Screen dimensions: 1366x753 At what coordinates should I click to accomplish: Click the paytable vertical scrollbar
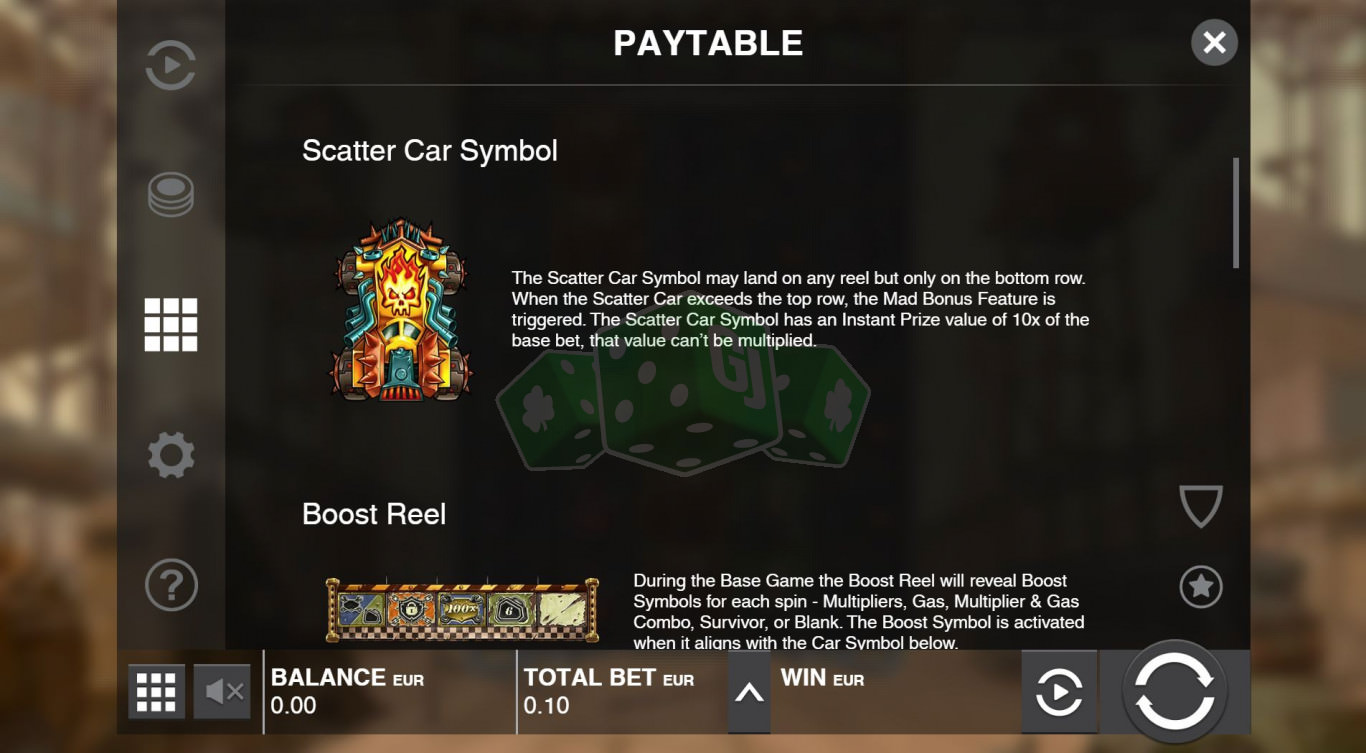[x=1236, y=213]
